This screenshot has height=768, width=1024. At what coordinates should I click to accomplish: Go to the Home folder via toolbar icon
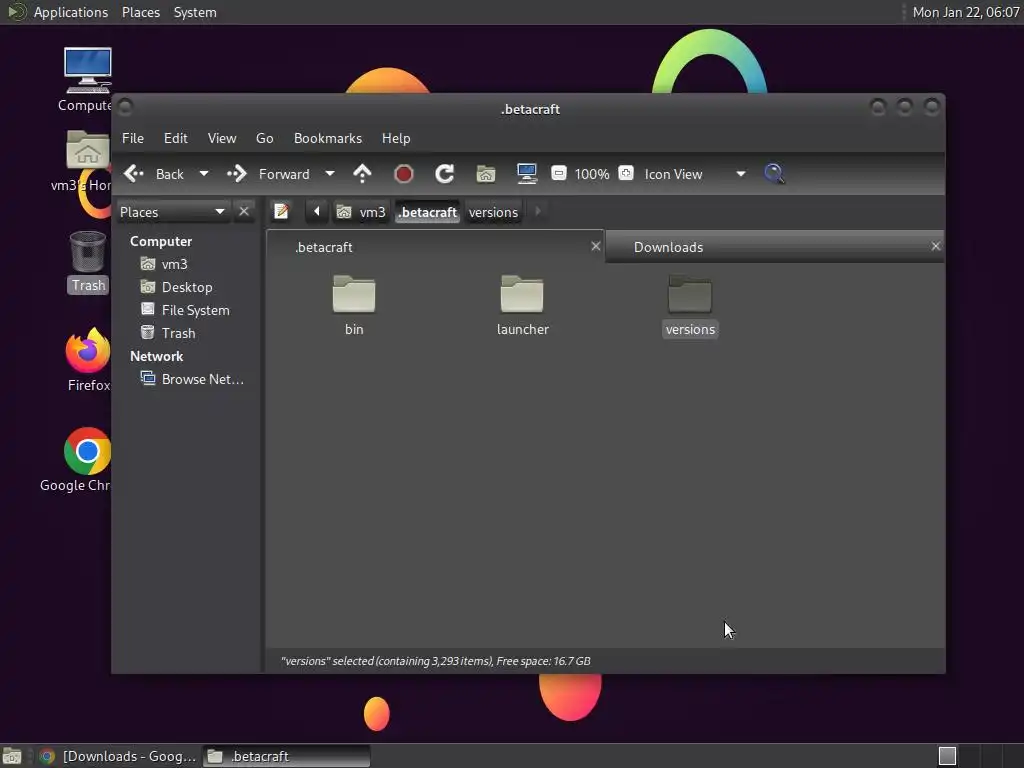click(x=485, y=174)
